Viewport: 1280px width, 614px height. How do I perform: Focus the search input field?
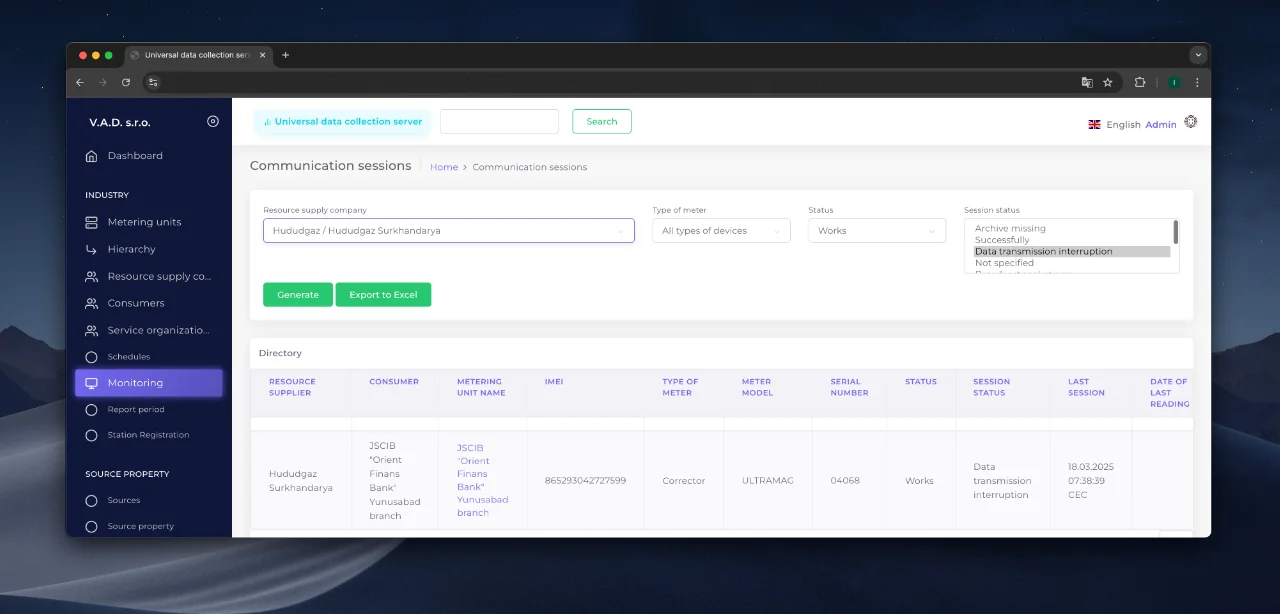499,121
